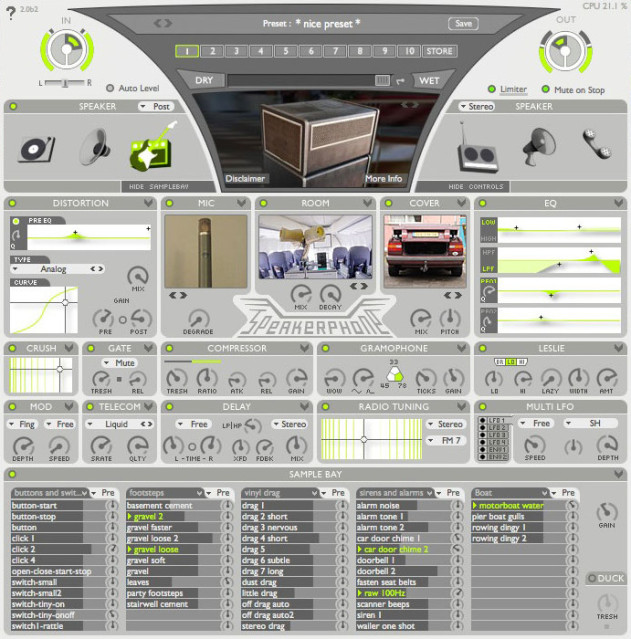Toggle Mute on Stop
631x639 pixels.
(x=545, y=89)
